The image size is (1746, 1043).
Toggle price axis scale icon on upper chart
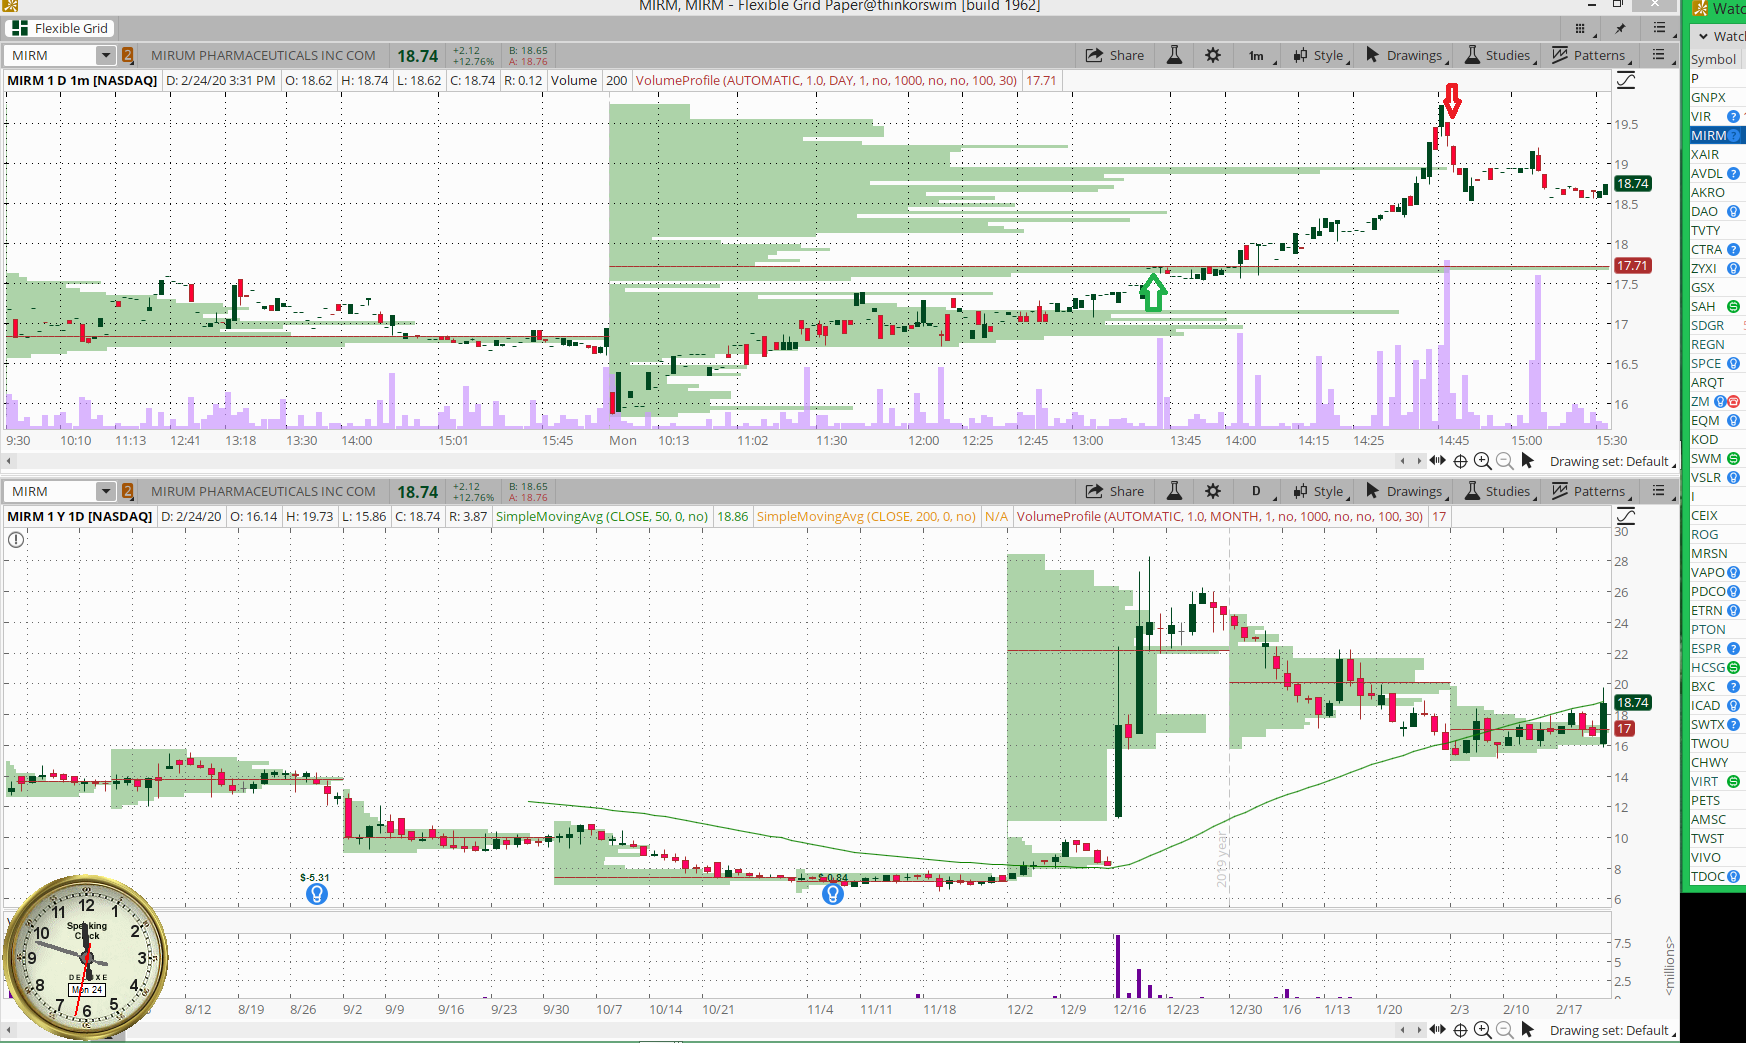[x=1627, y=81]
